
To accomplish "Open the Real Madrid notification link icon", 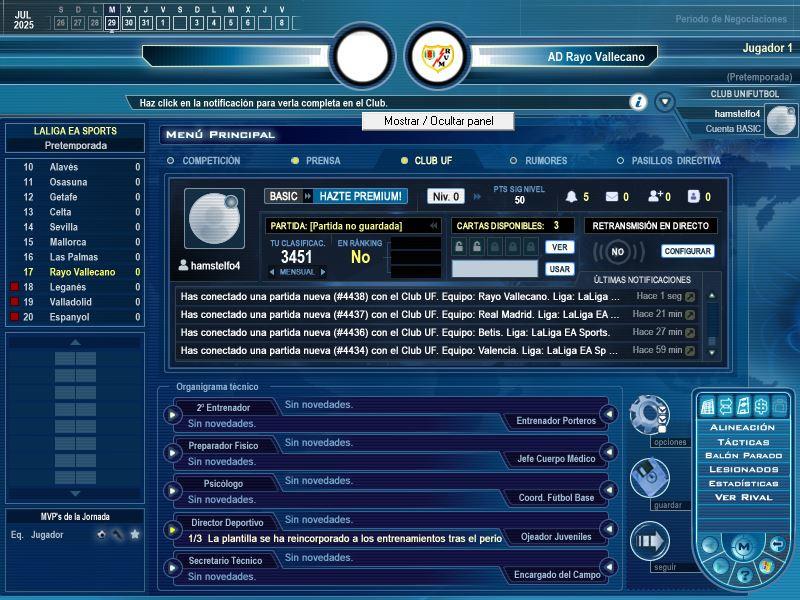I will [x=690, y=315].
